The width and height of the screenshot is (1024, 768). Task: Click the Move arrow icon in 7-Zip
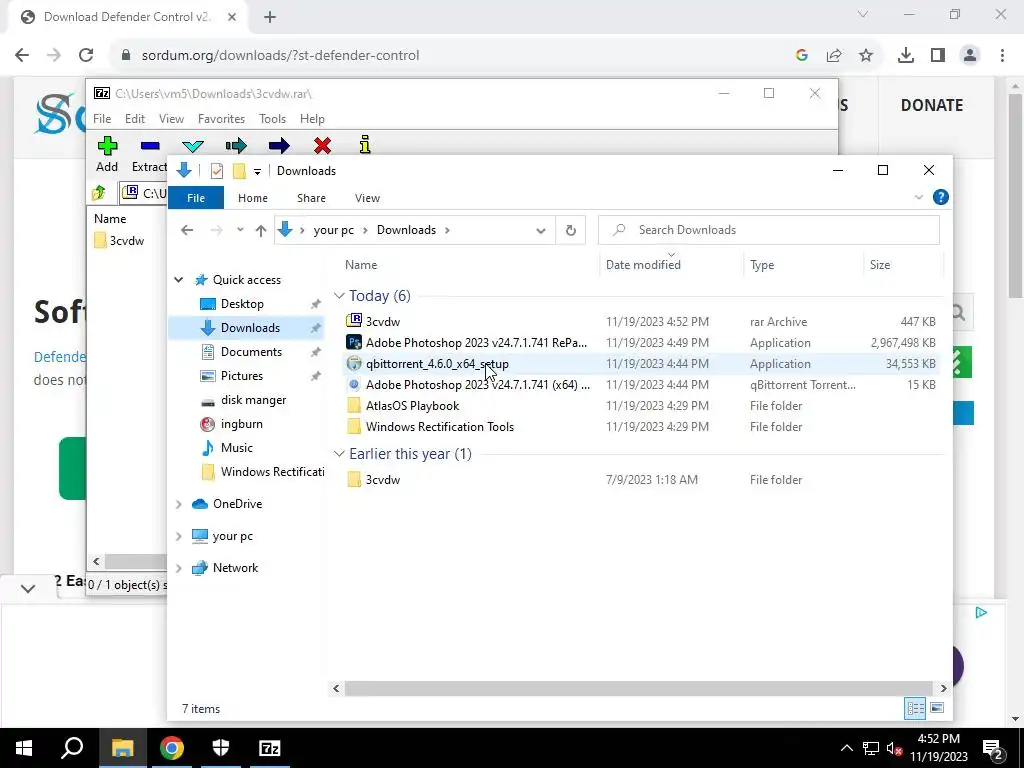[279, 146]
